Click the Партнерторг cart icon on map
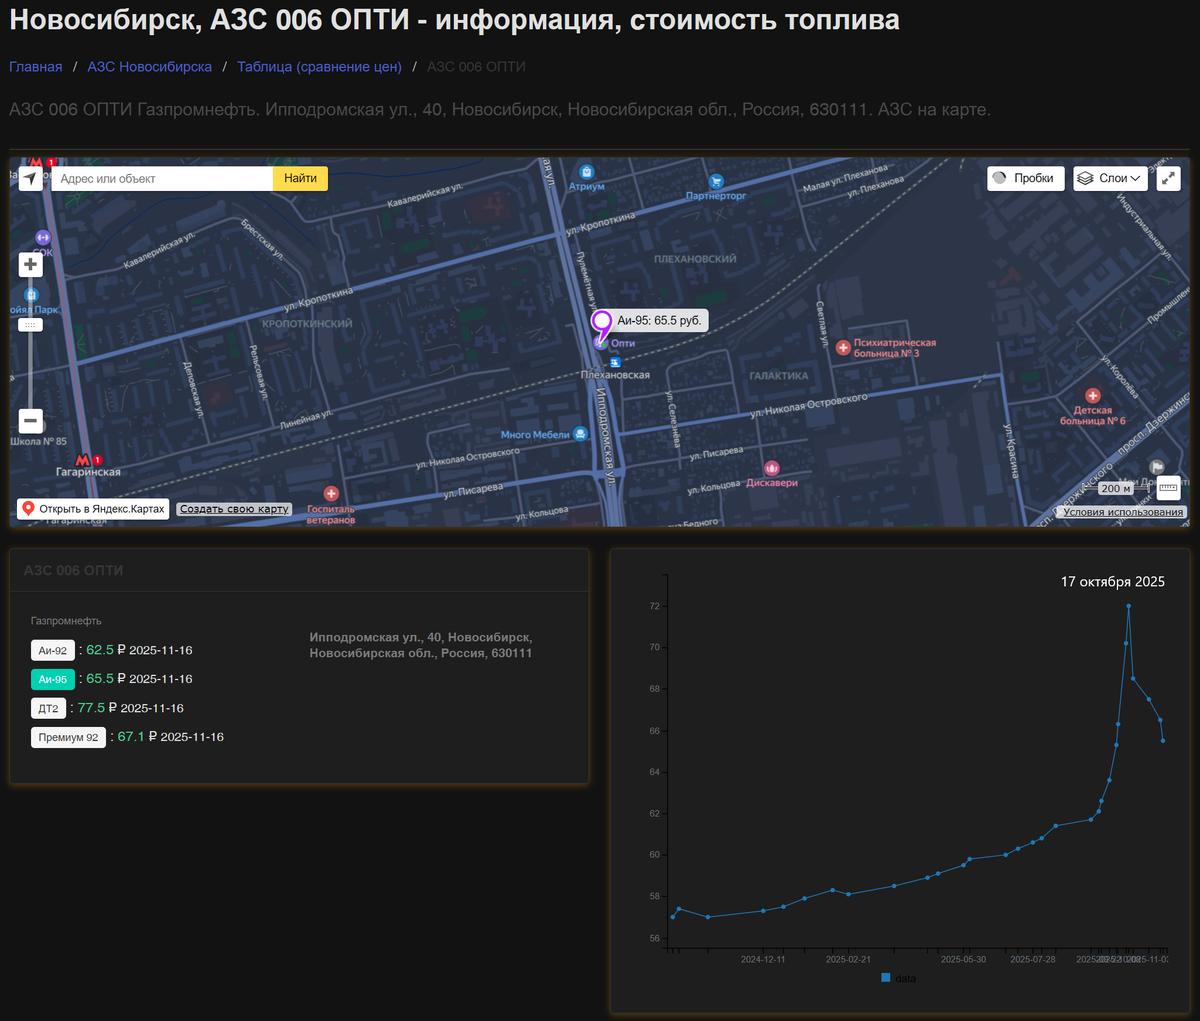 pyautogui.click(x=716, y=182)
